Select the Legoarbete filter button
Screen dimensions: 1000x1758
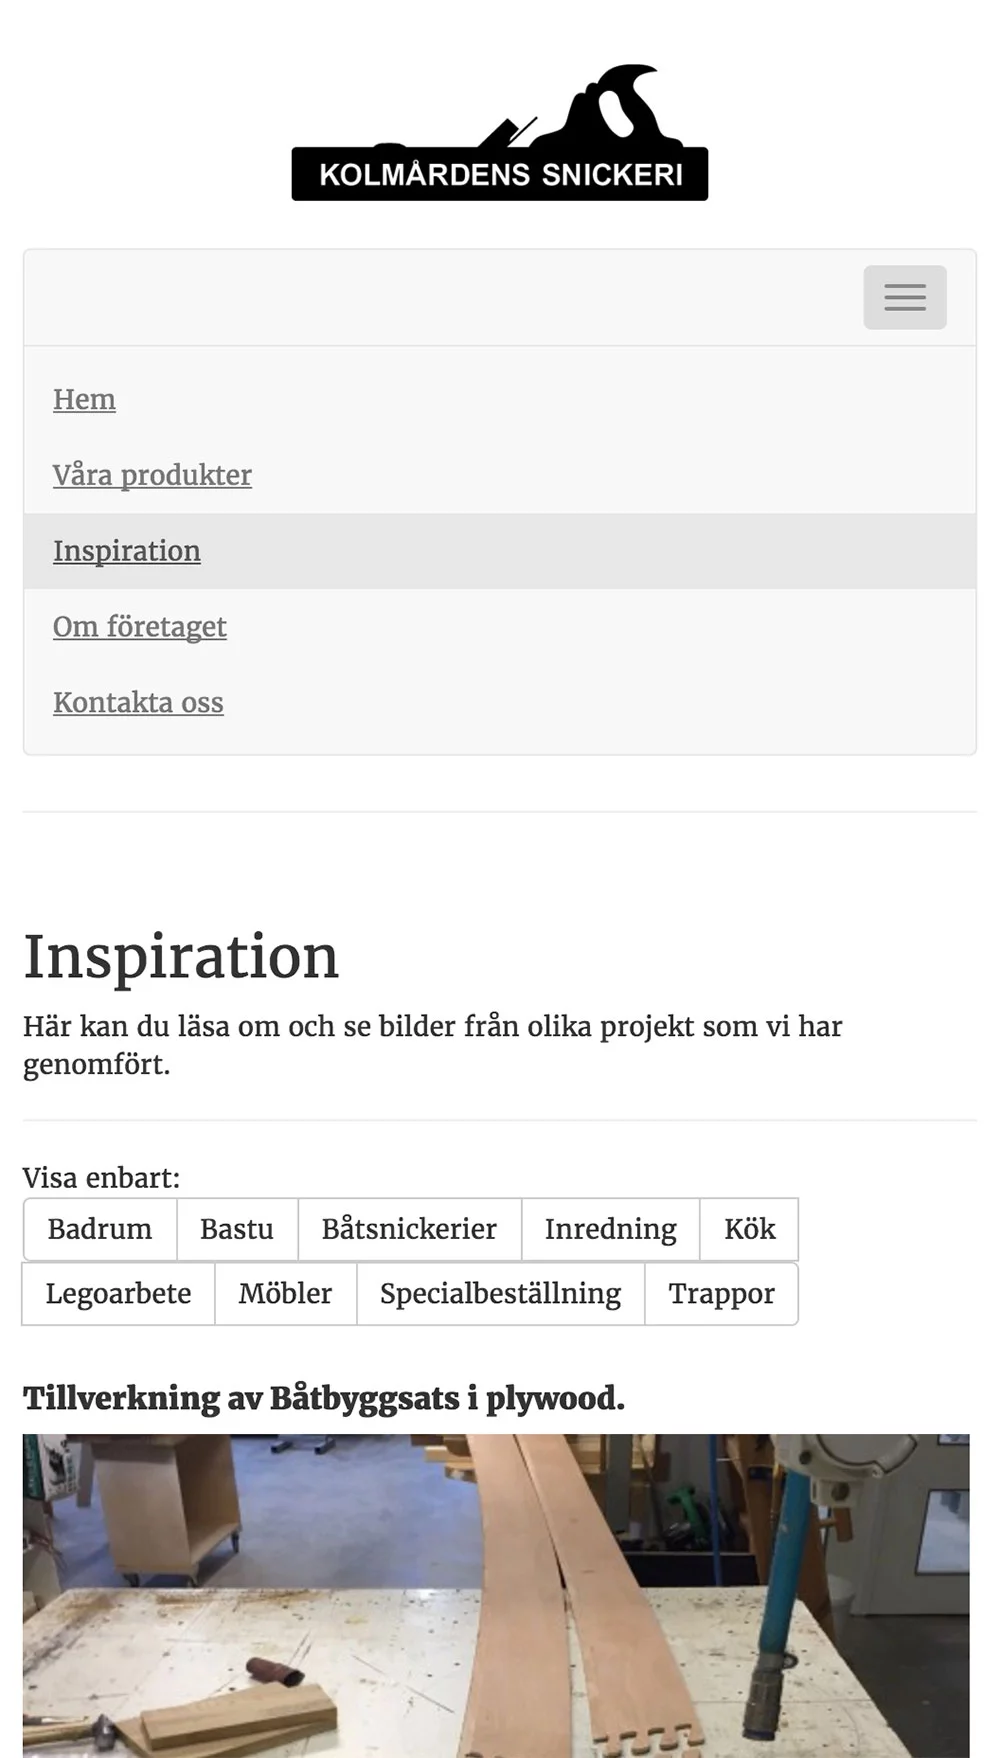pos(118,1294)
